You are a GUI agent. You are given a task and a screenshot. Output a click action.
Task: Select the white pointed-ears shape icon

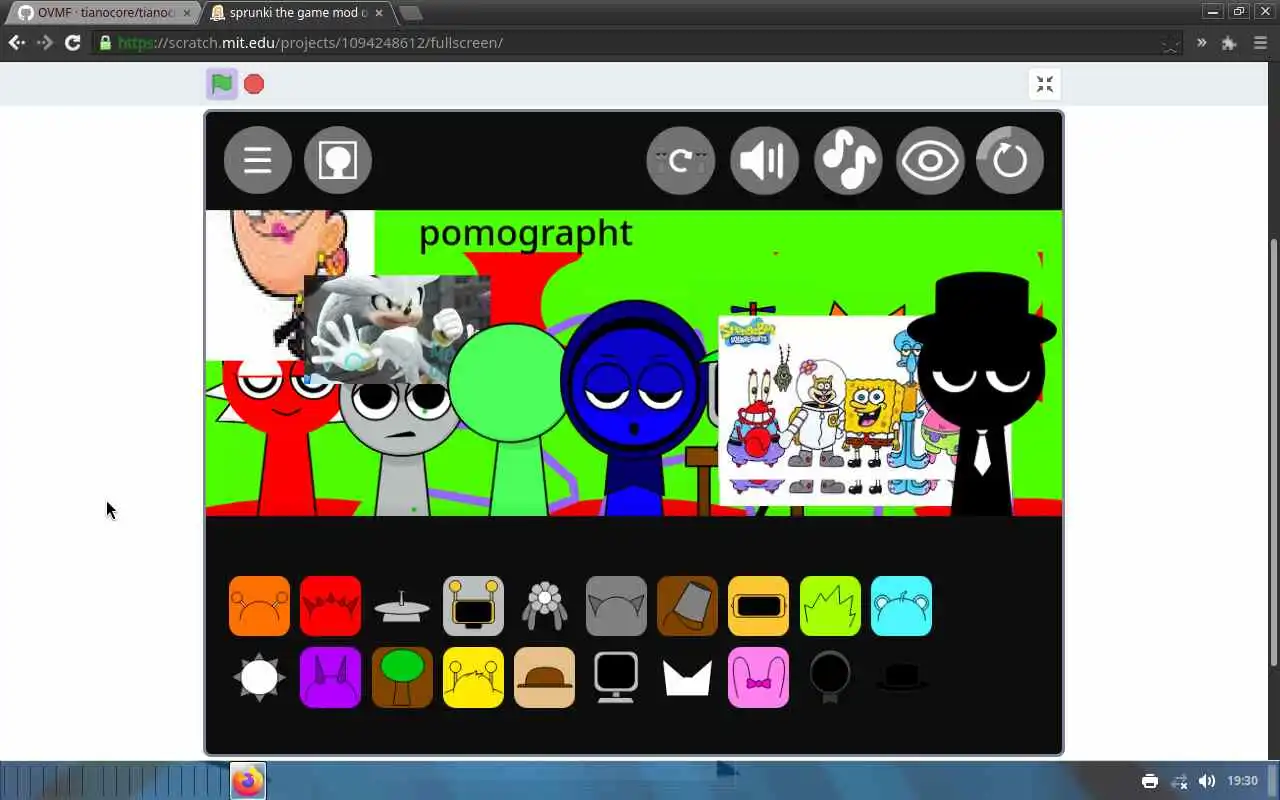[x=687, y=678]
